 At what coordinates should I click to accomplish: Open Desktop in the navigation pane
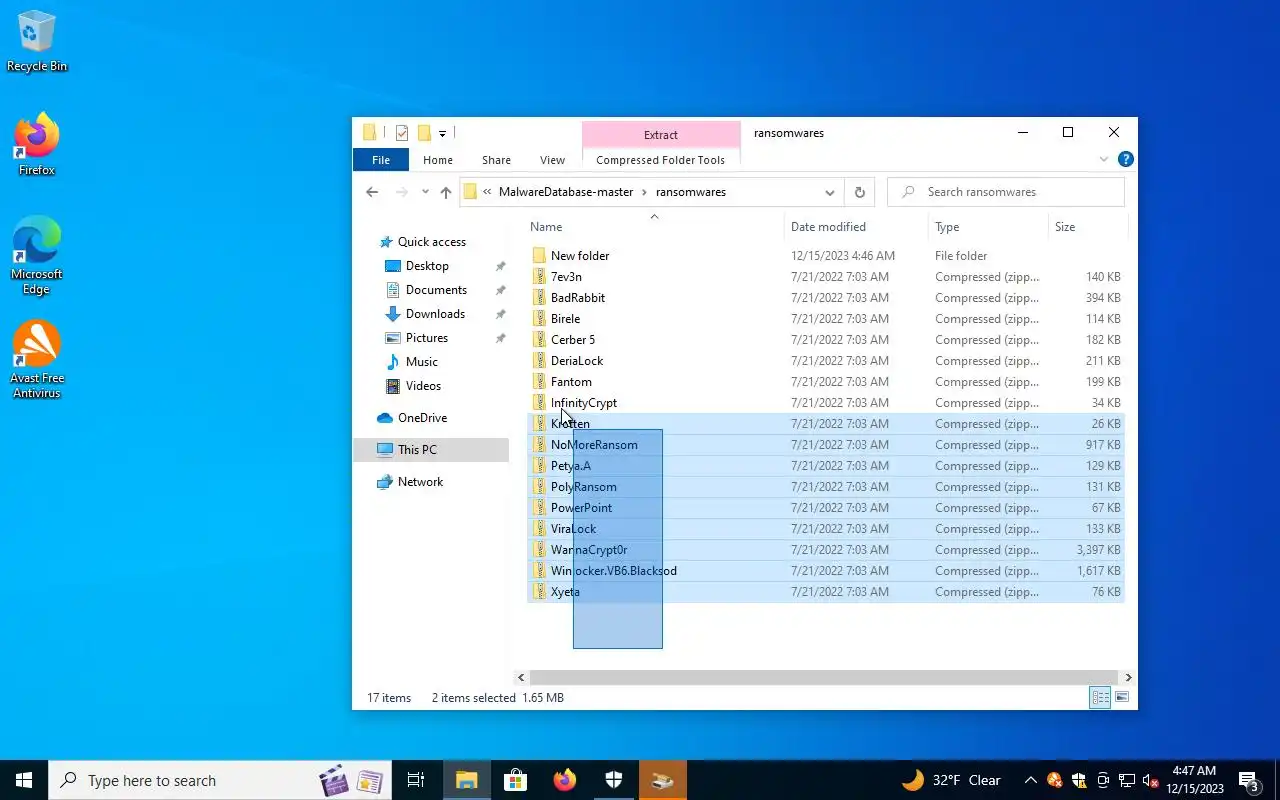pos(427,266)
